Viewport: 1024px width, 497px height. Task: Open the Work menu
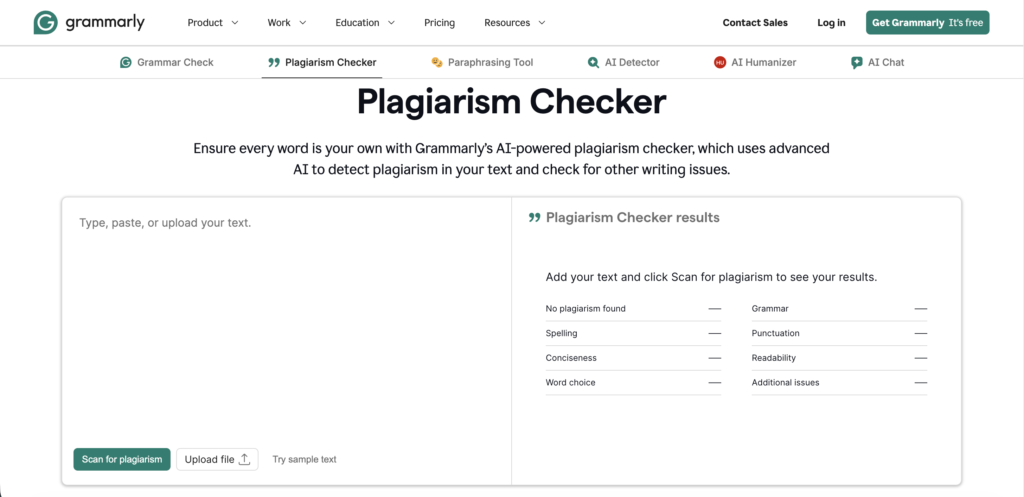coord(287,23)
